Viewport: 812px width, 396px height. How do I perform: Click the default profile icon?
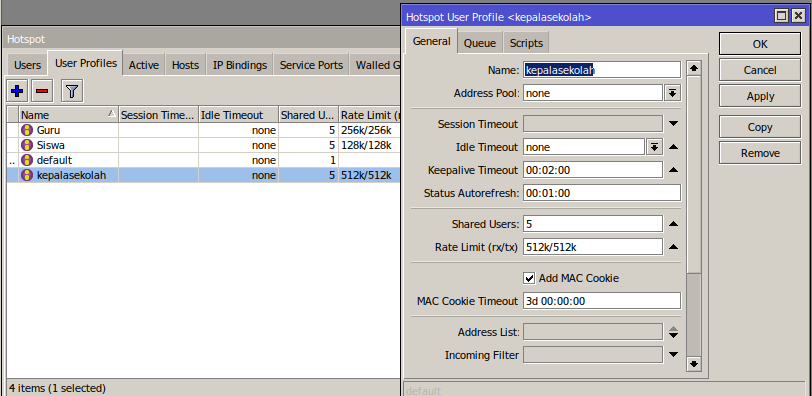click(26, 160)
